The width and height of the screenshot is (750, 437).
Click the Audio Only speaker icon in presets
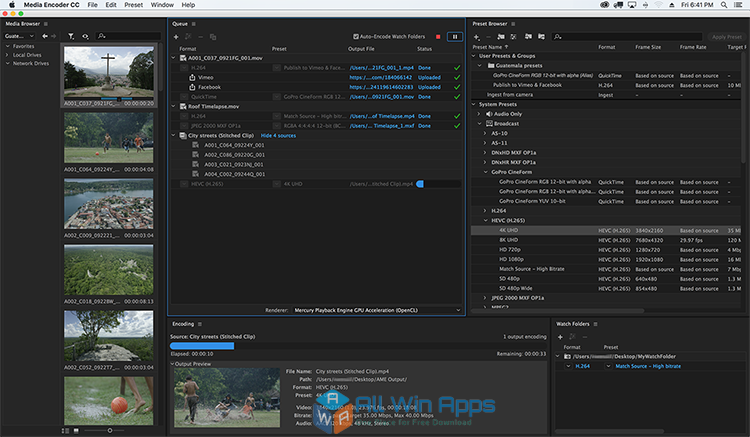(x=489, y=114)
